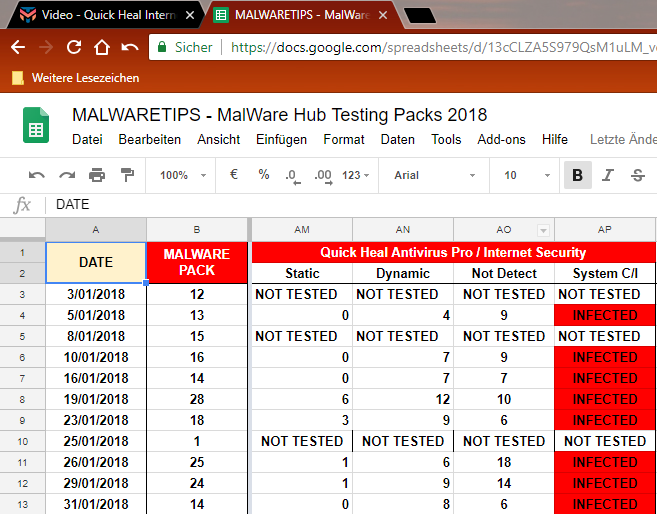The image size is (657, 514).
Task: Open the Arial font dropdown
Action: [x=434, y=175]
